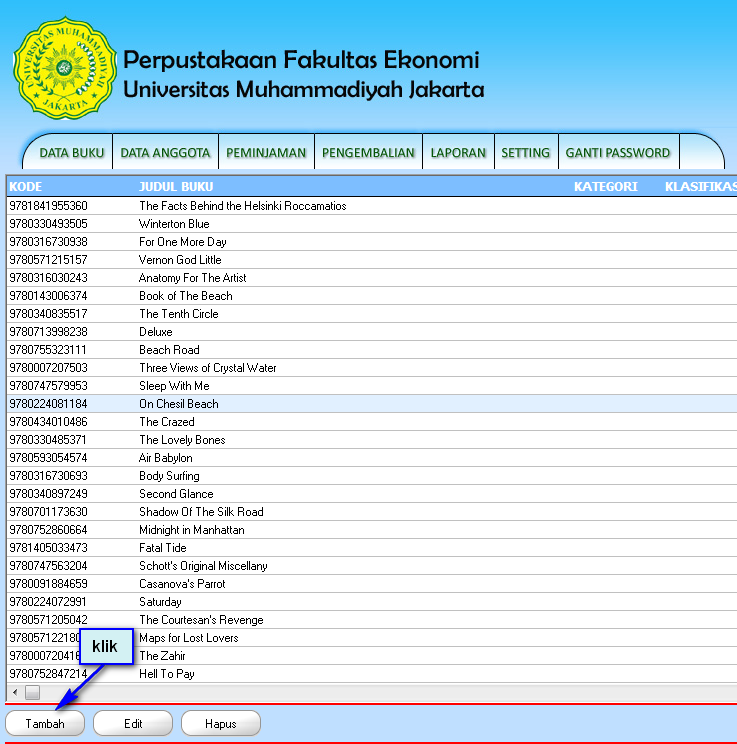Select Maps for Lost Lovers row
The width and height of the screenshot is (737, 744).
(x=372, y=639)
